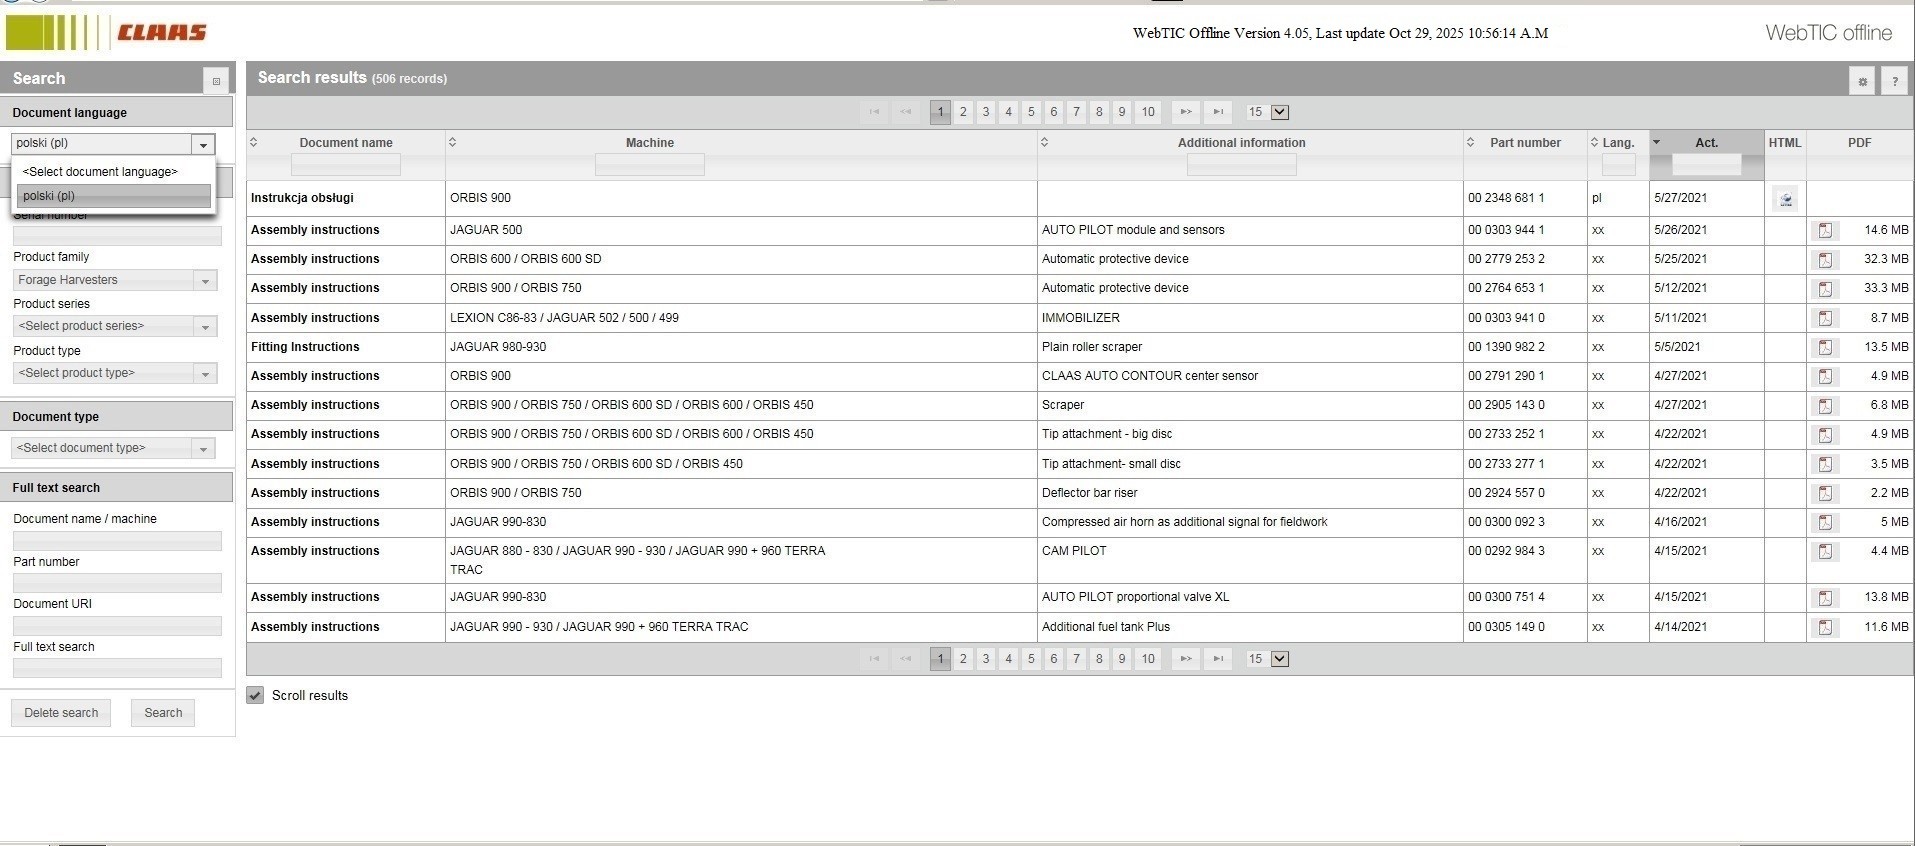Click the Search button

click(x=163, y=713)
